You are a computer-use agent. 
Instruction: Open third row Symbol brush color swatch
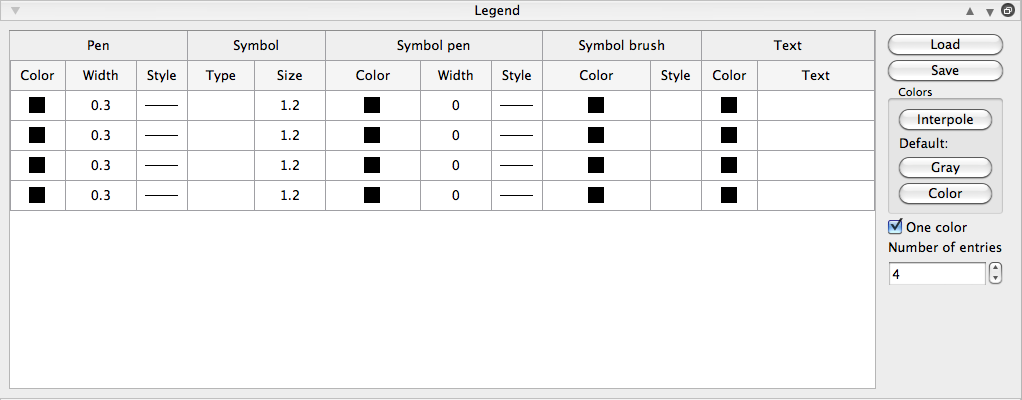tap(596, 165)
